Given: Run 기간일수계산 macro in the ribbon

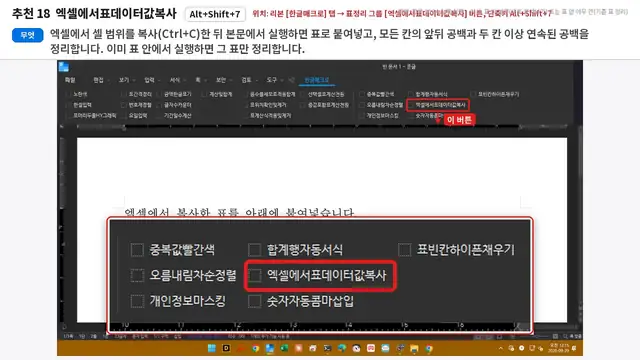Looking at the screenshot, I should (x=174, y=116).
